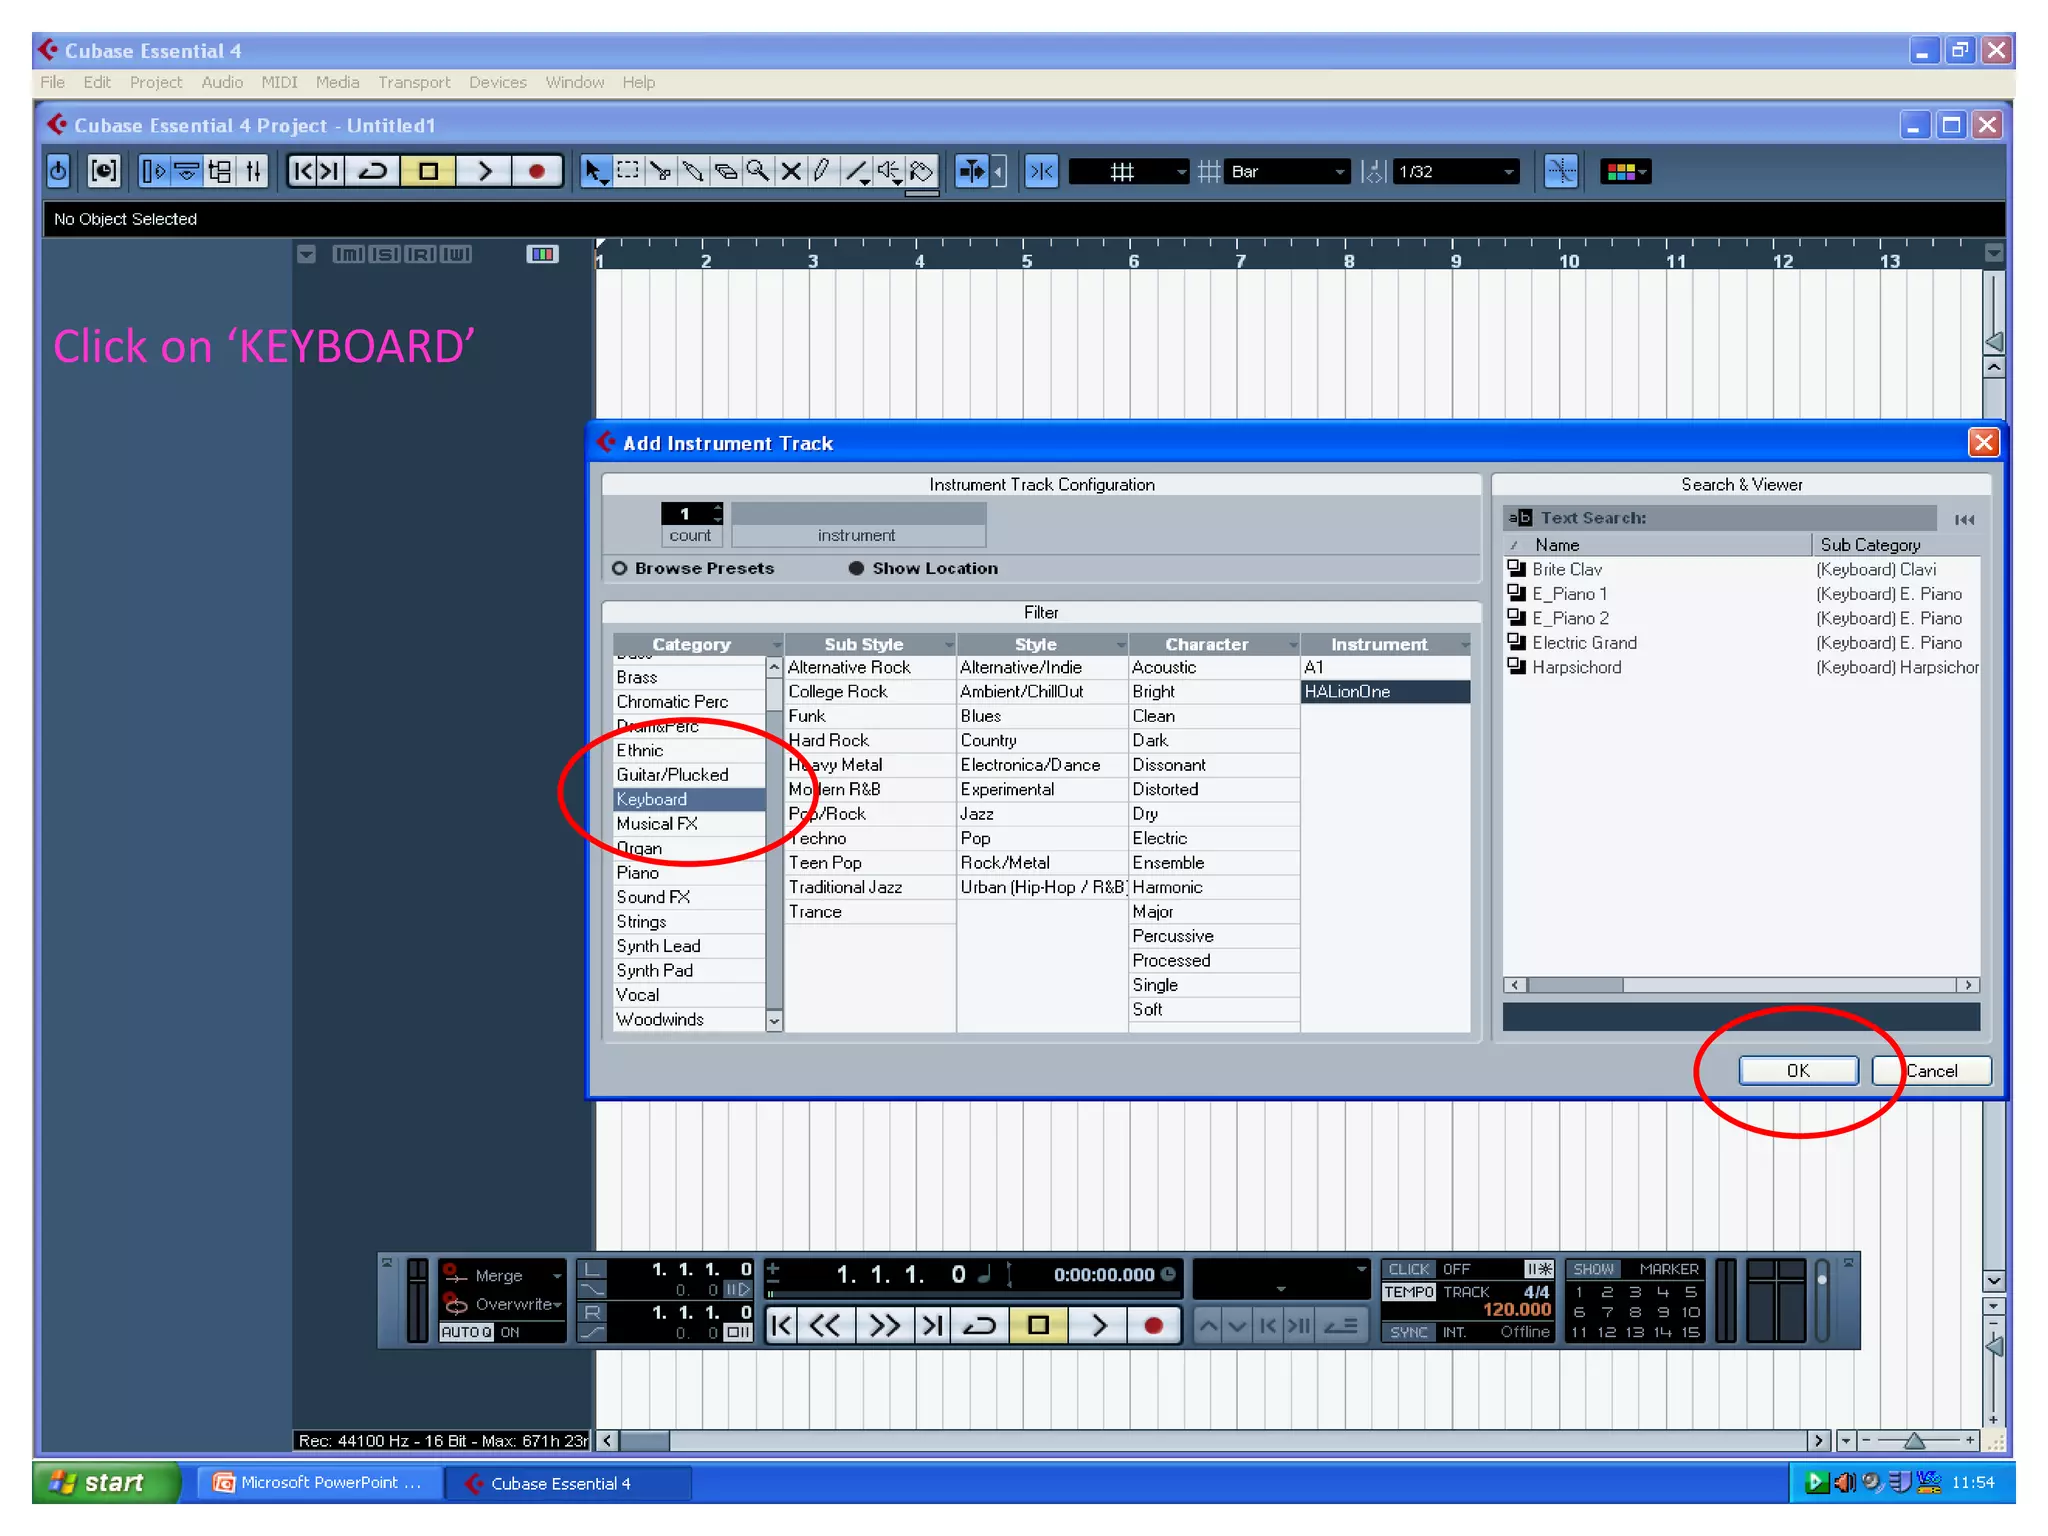
Task: Open the Merge record mode dropdown
Action: (504, 1276)
